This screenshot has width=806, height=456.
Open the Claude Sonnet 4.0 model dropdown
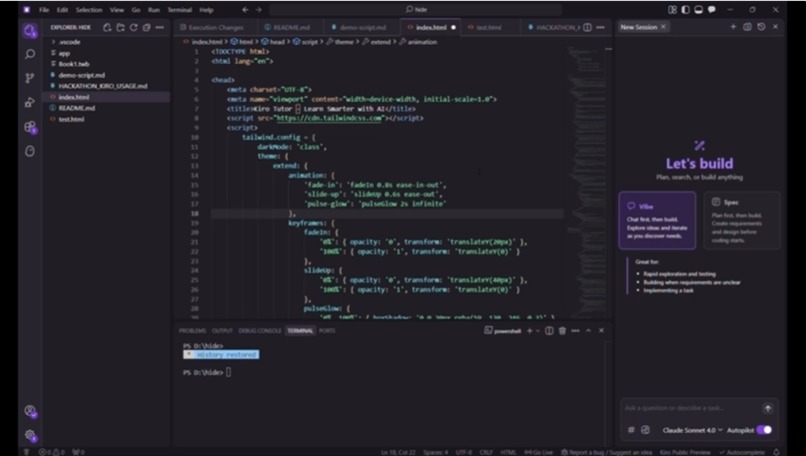click(692, 430)
